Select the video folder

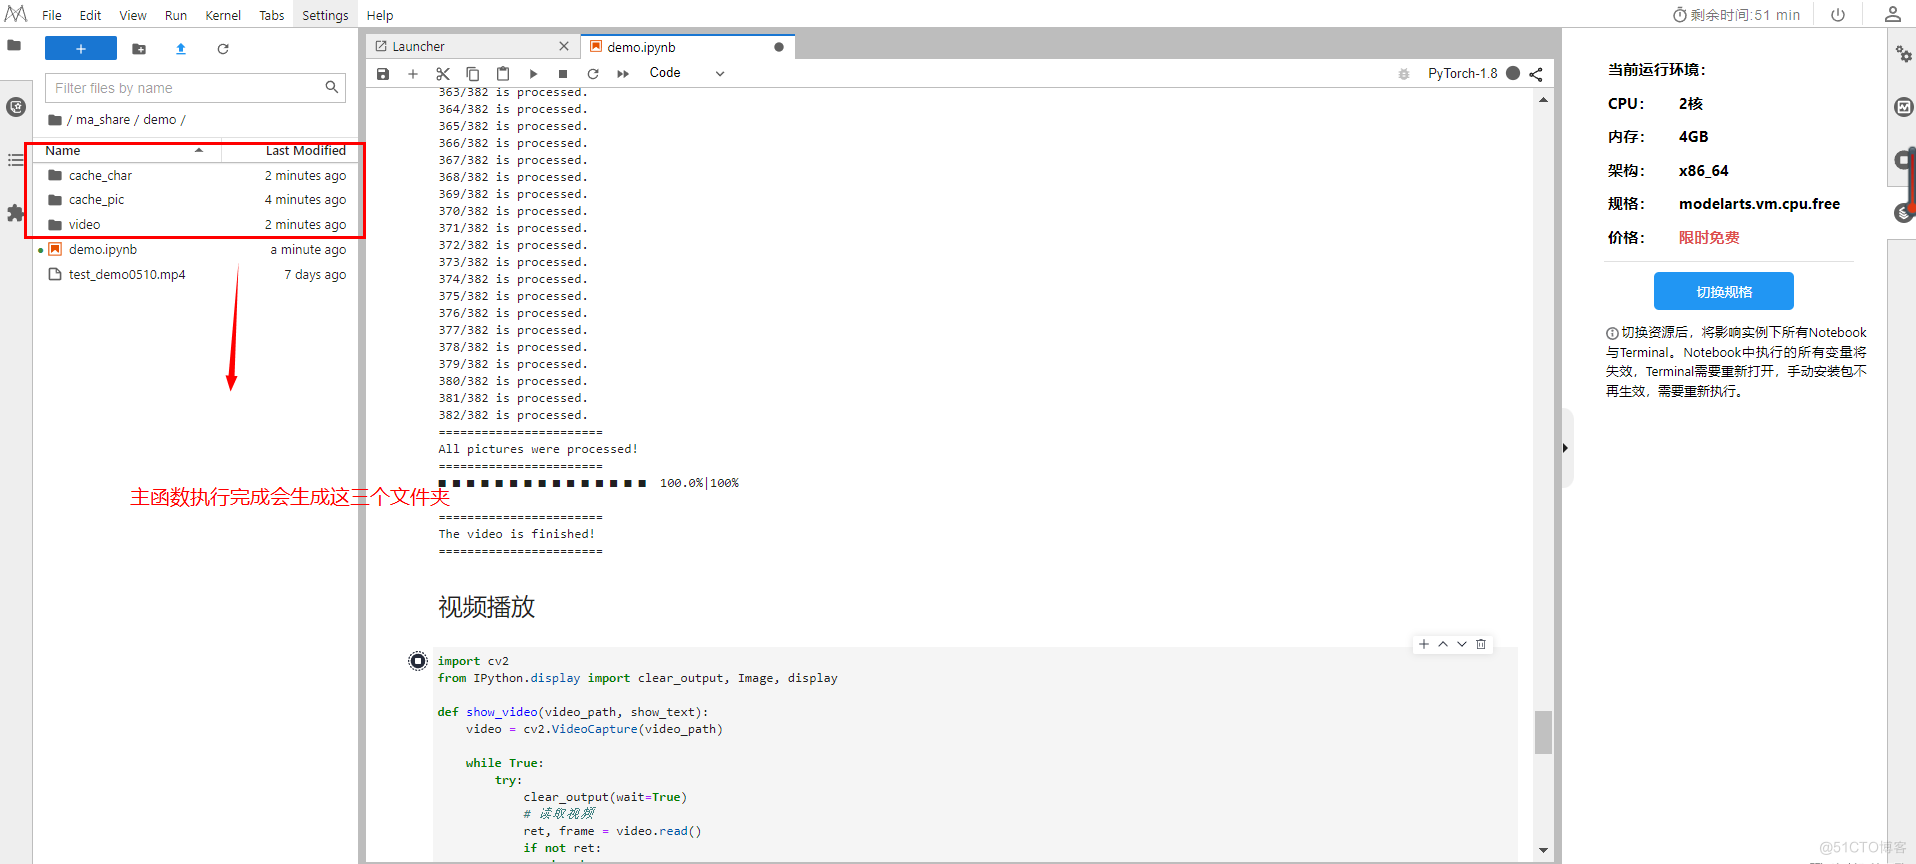coord(197,224)
